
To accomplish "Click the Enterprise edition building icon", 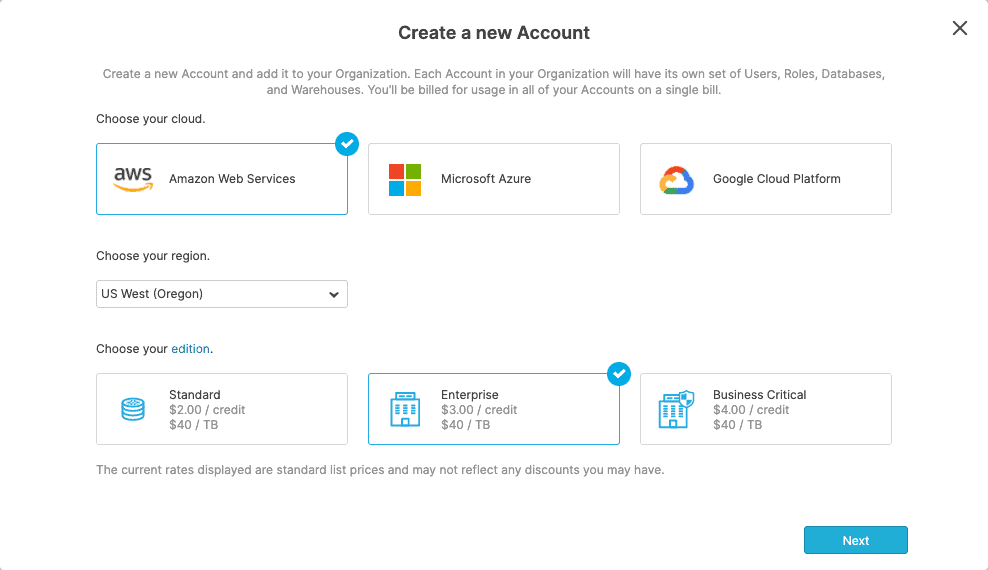I will pyautogui.click(x=405, y=409).
